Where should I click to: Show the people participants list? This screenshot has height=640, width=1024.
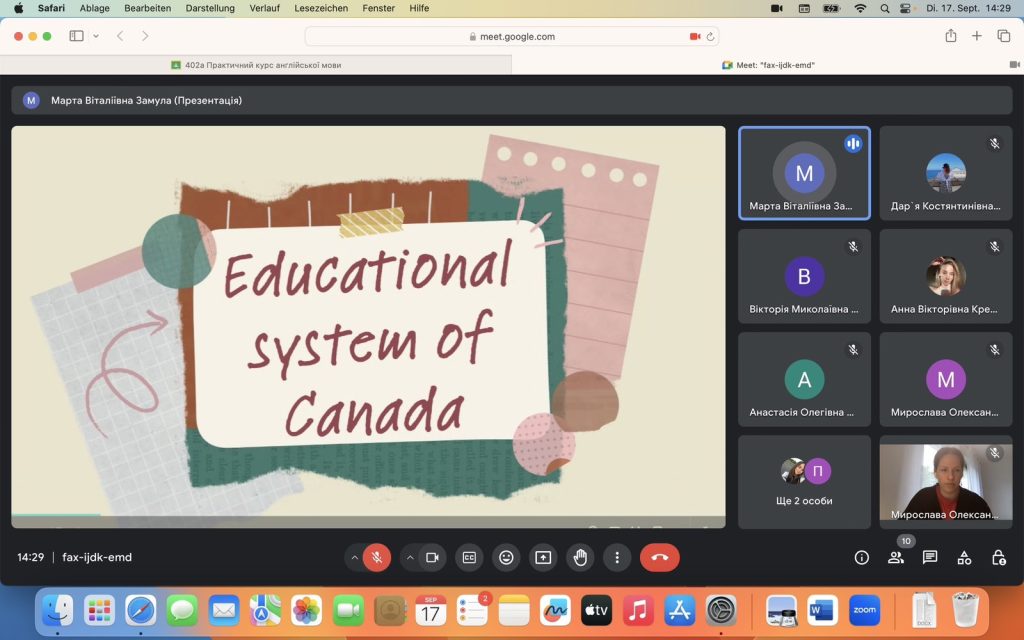(x=896, y=557)
